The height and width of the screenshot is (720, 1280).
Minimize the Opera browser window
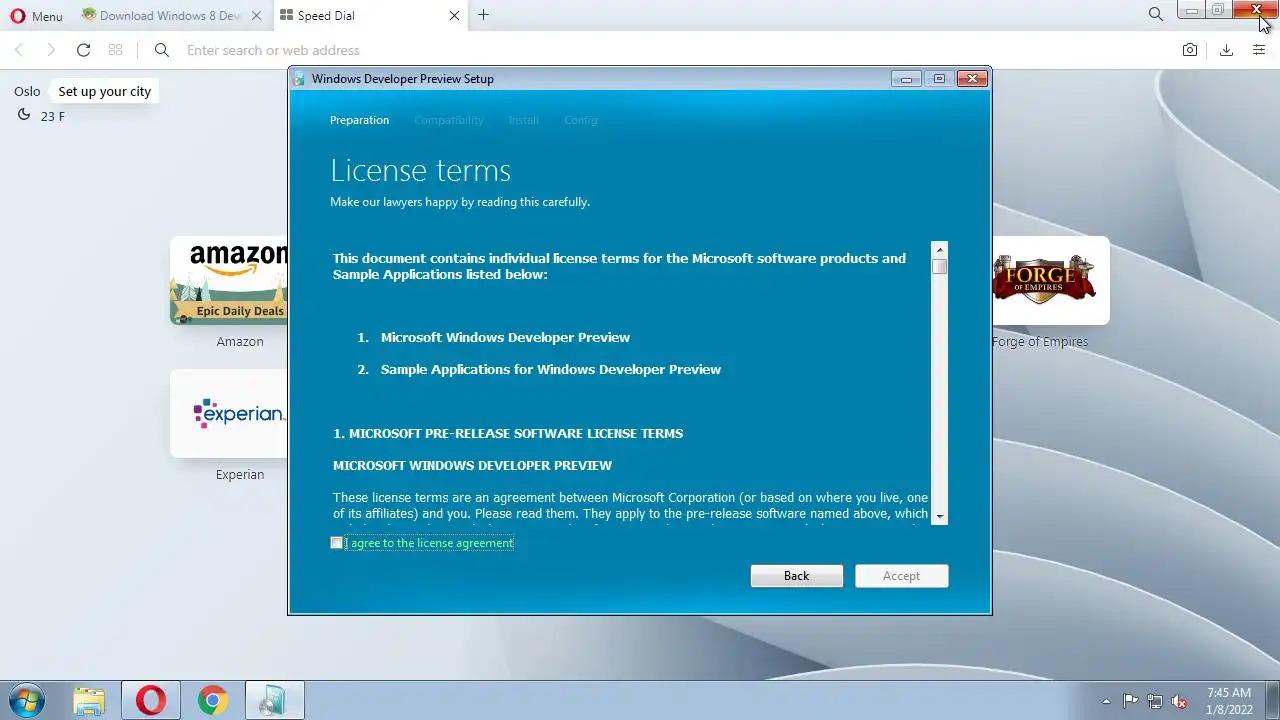(1192, 10)
